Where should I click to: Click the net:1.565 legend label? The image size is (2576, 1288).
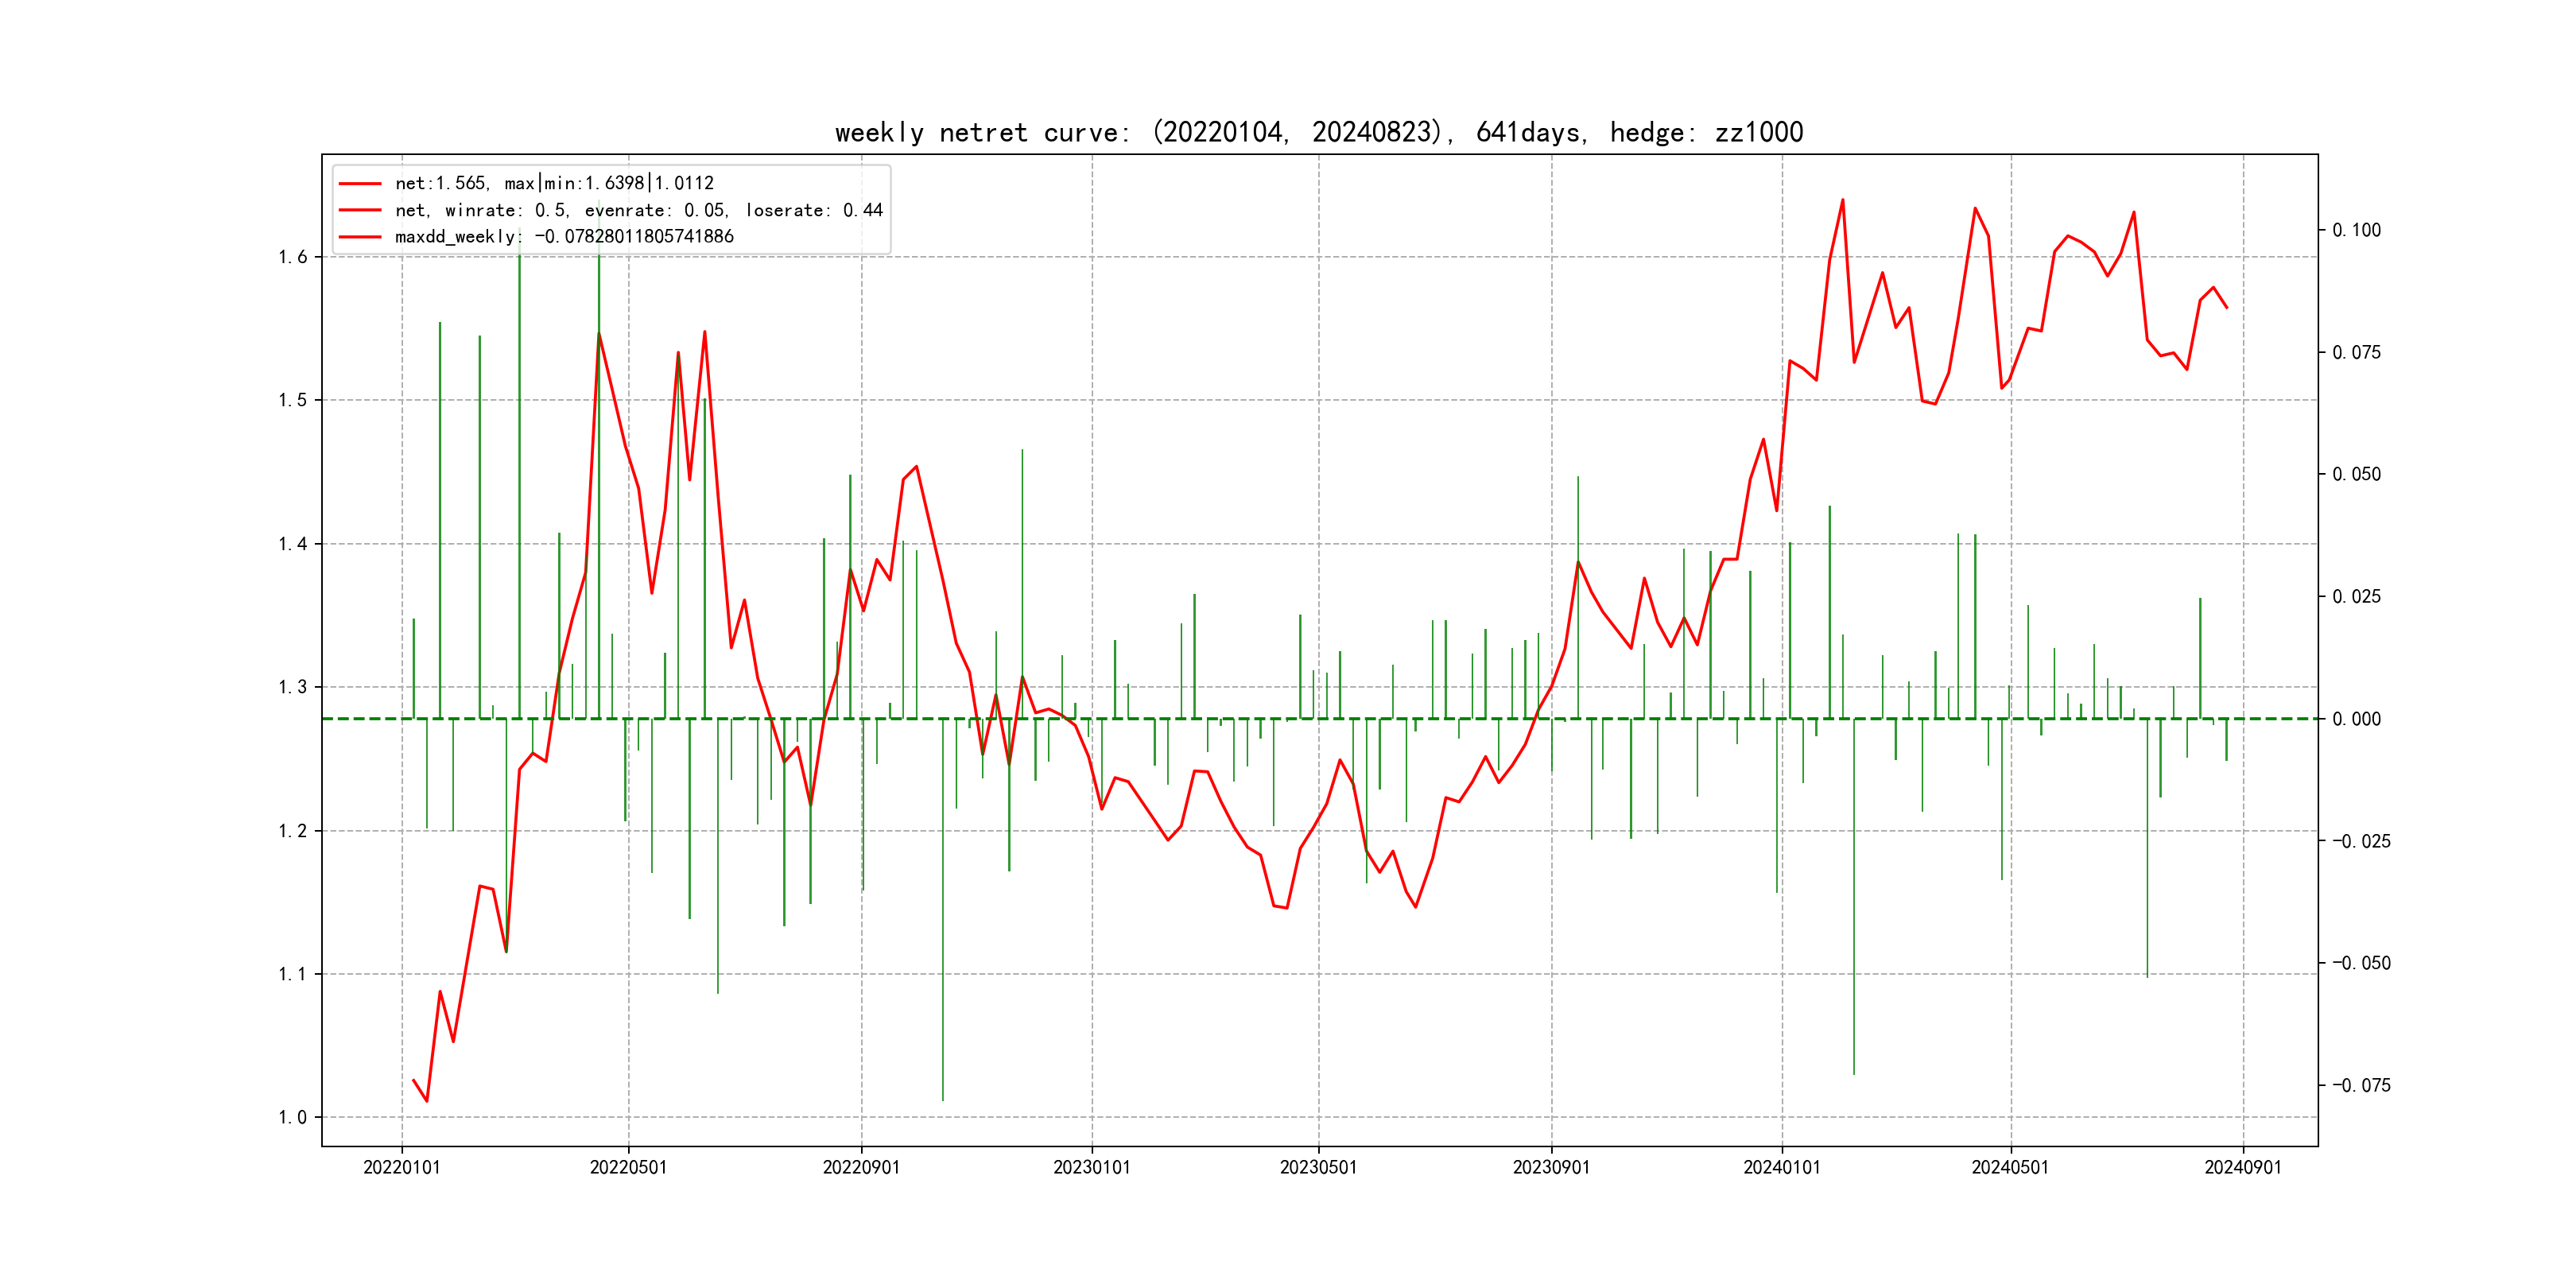point(554,183)
